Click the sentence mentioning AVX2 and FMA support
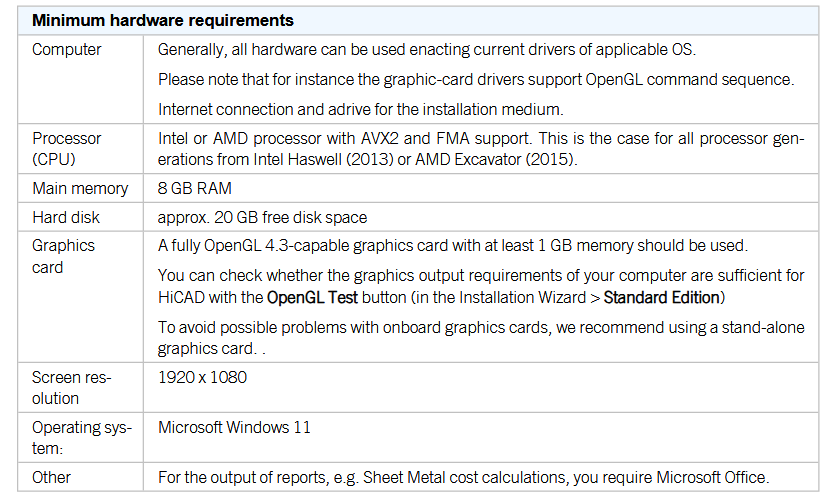Viewport: 831px width, 499px height. [481, 149]
